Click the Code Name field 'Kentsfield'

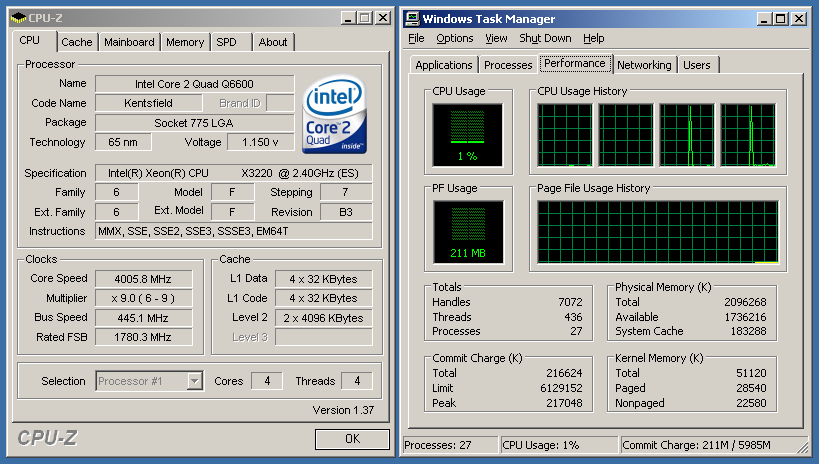(148, 103)
